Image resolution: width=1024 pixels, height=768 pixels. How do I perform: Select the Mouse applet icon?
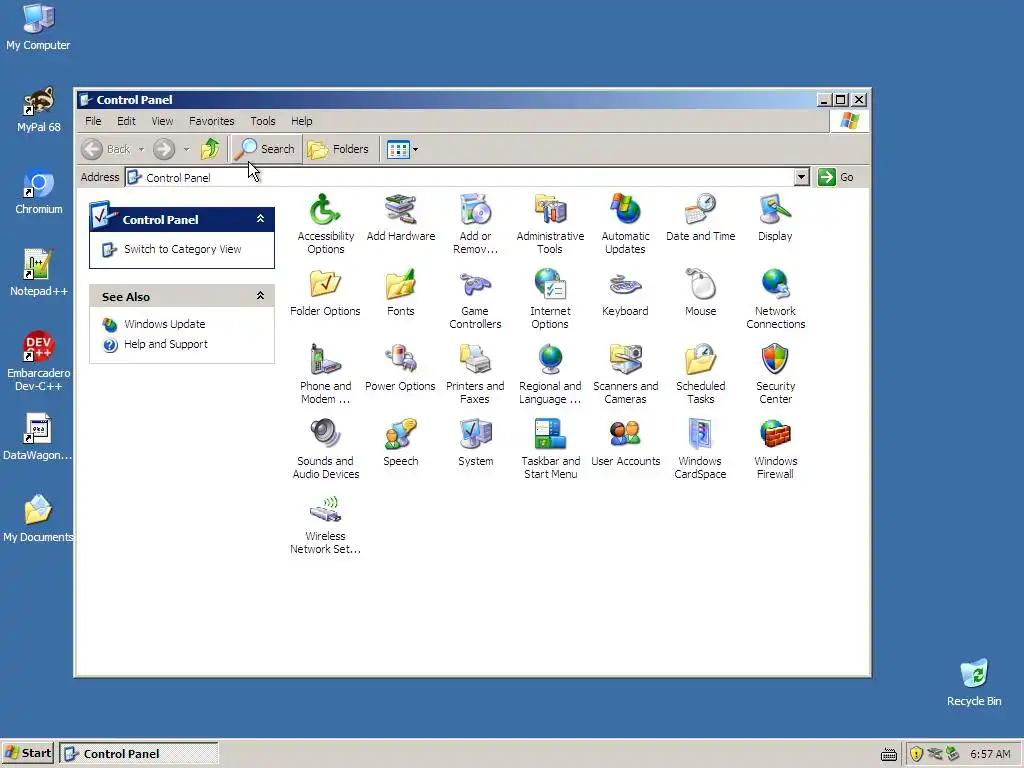pos(700,293)
